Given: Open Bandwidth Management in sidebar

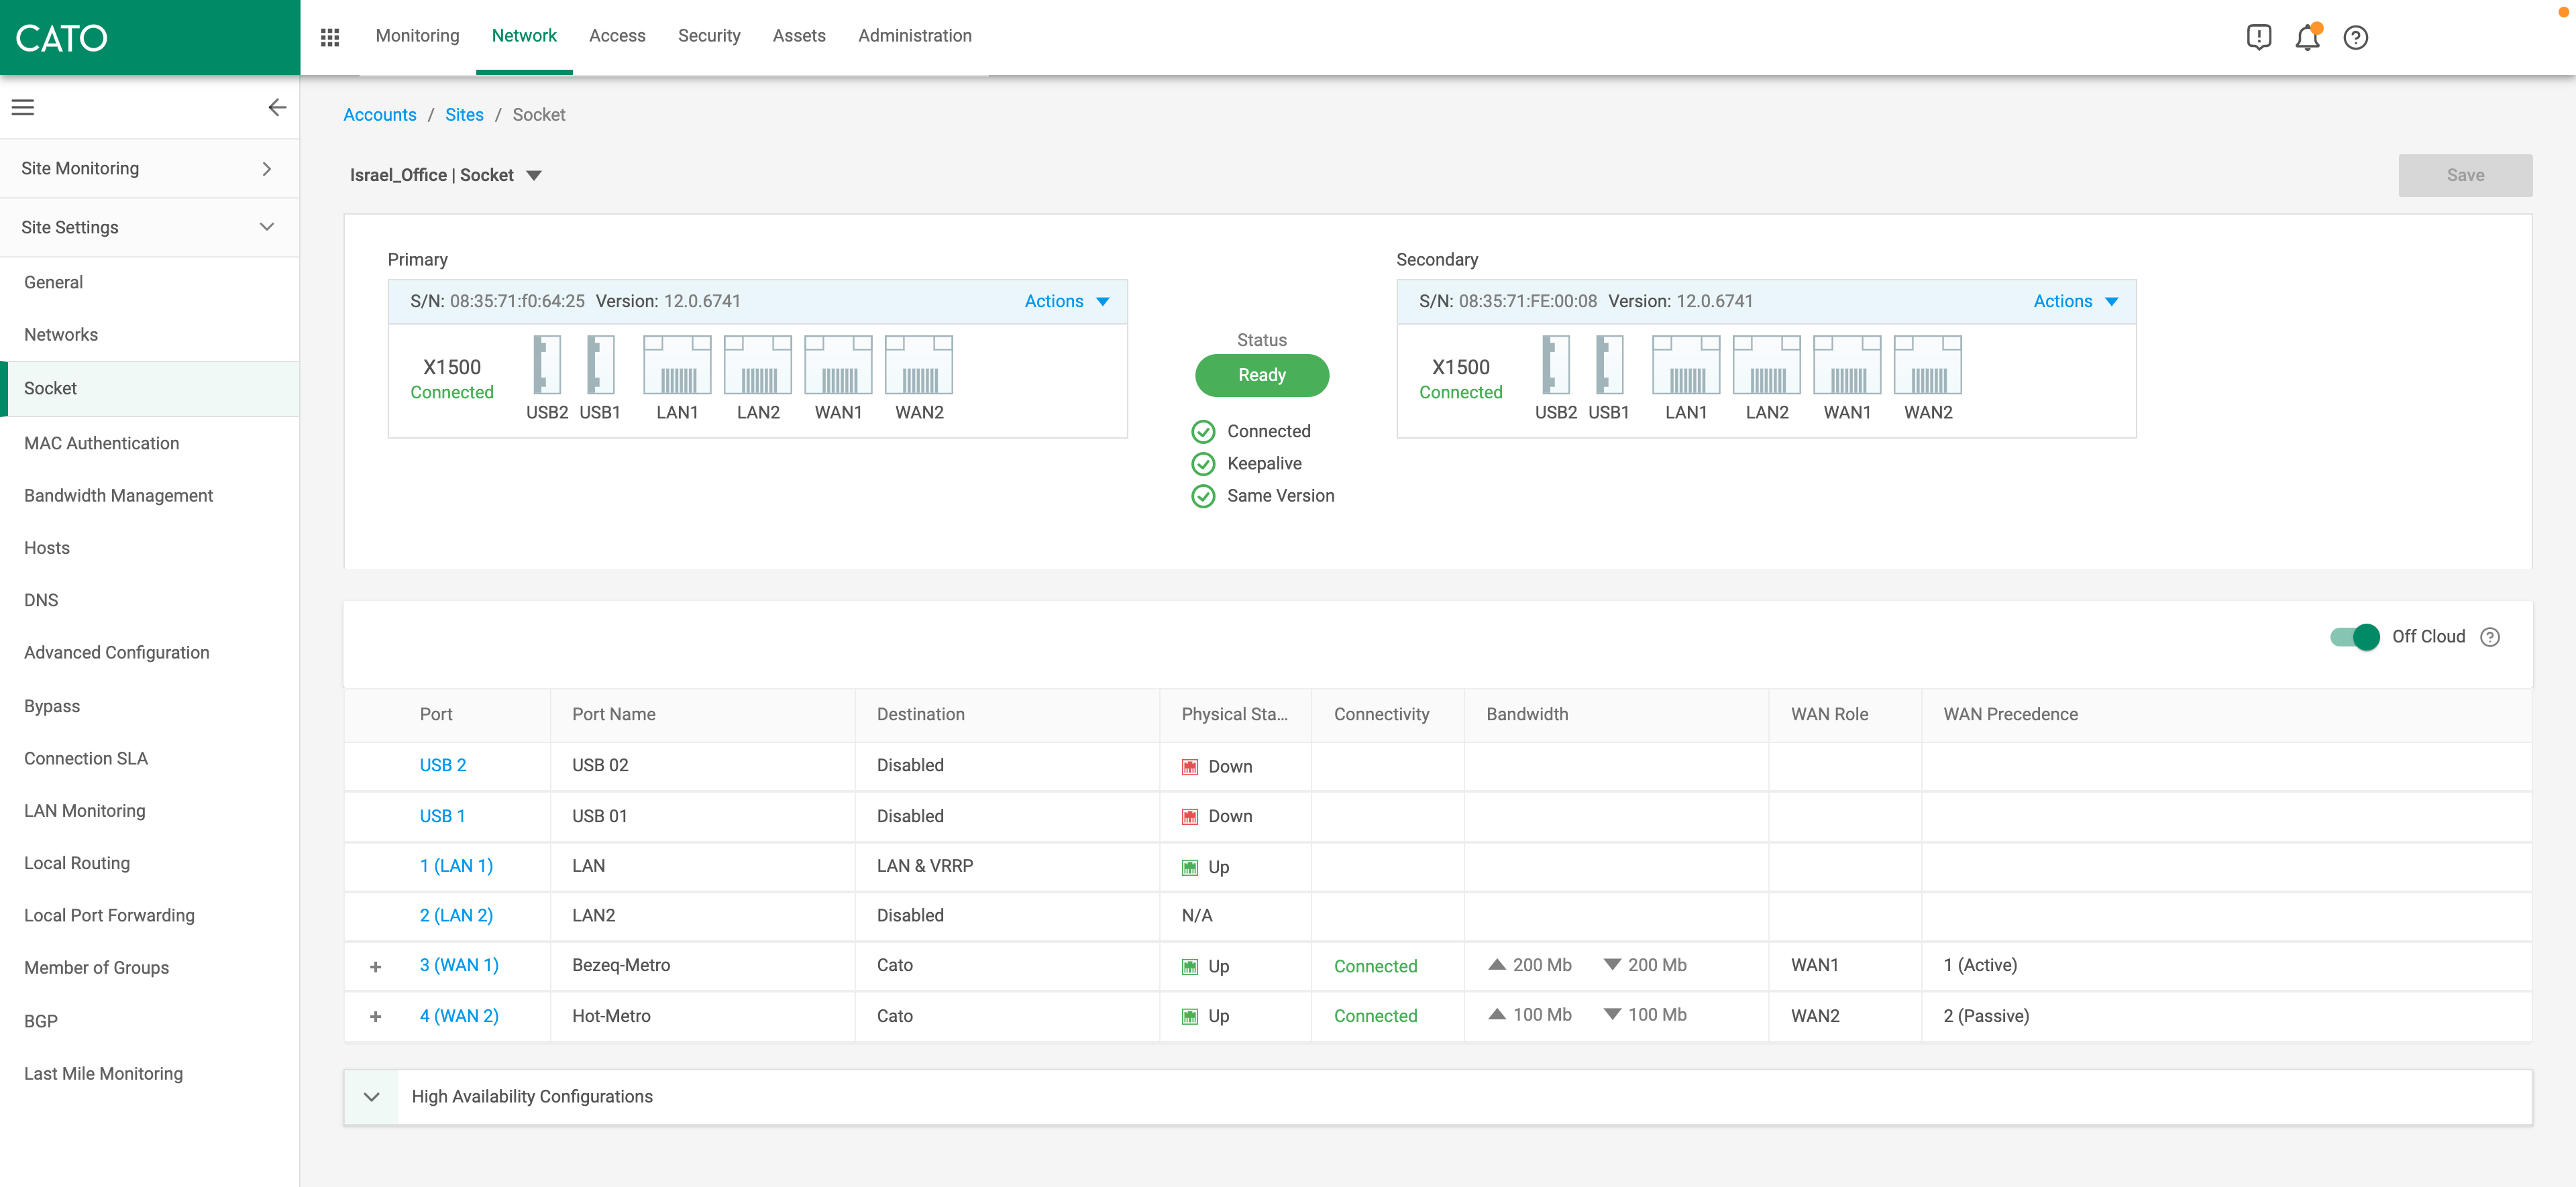Looking at the screenshot, I should pyautogui.click(x=118, y=495).
